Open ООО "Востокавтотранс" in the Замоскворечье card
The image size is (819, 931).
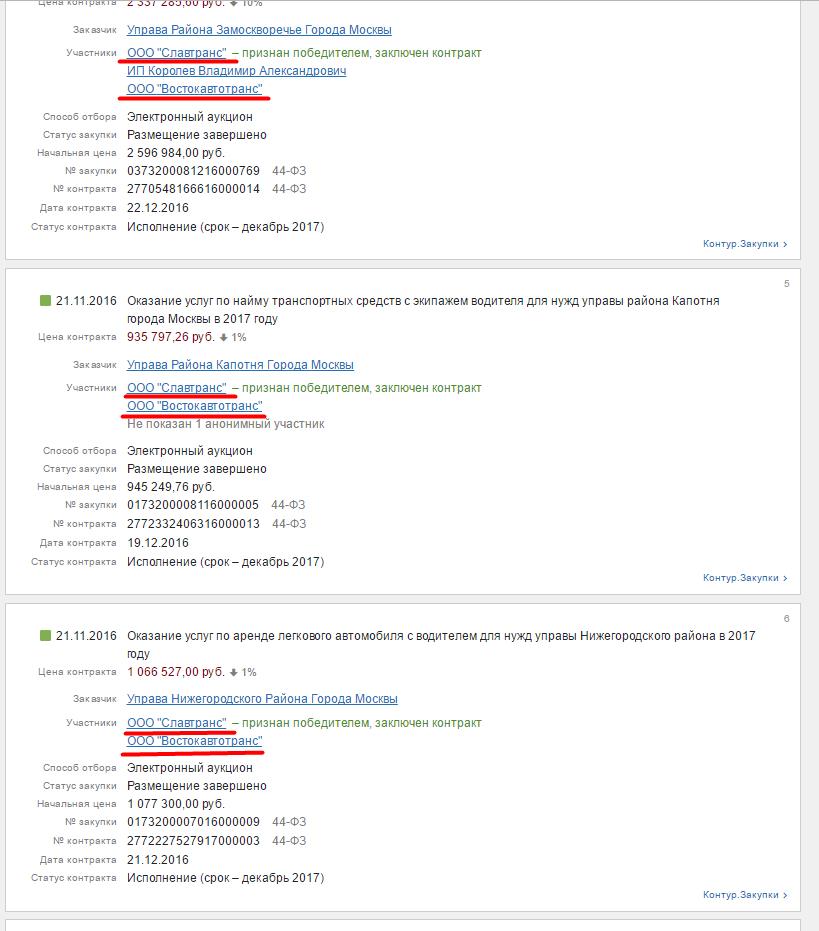coord(194,88)
